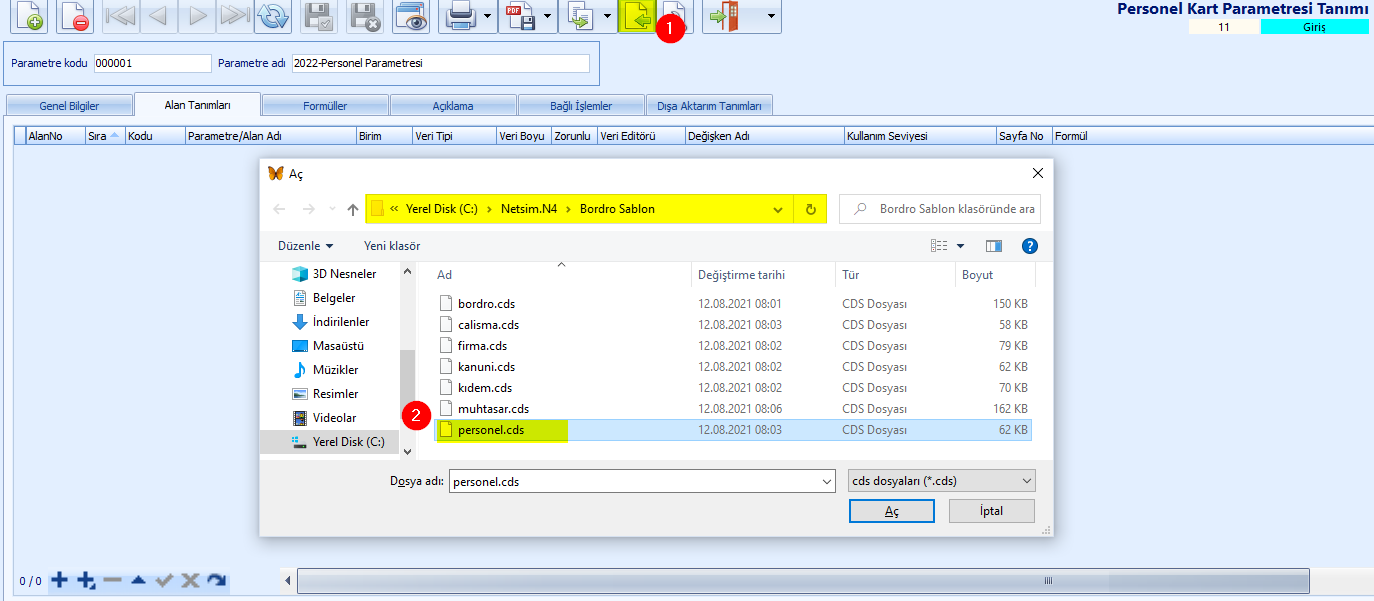
Task: Click the Bordro Sablon klasöründe ara search box
Action: (x=940, y=209)
